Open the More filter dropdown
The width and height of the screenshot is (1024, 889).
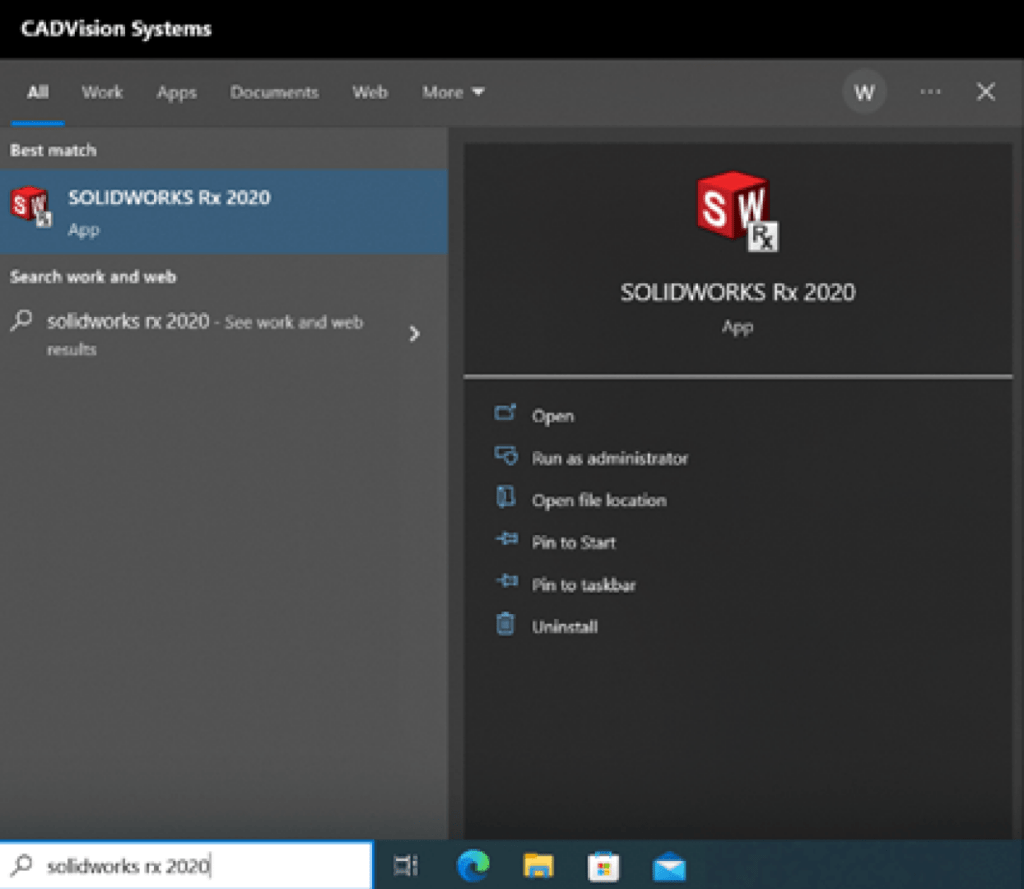click(452, 92)
